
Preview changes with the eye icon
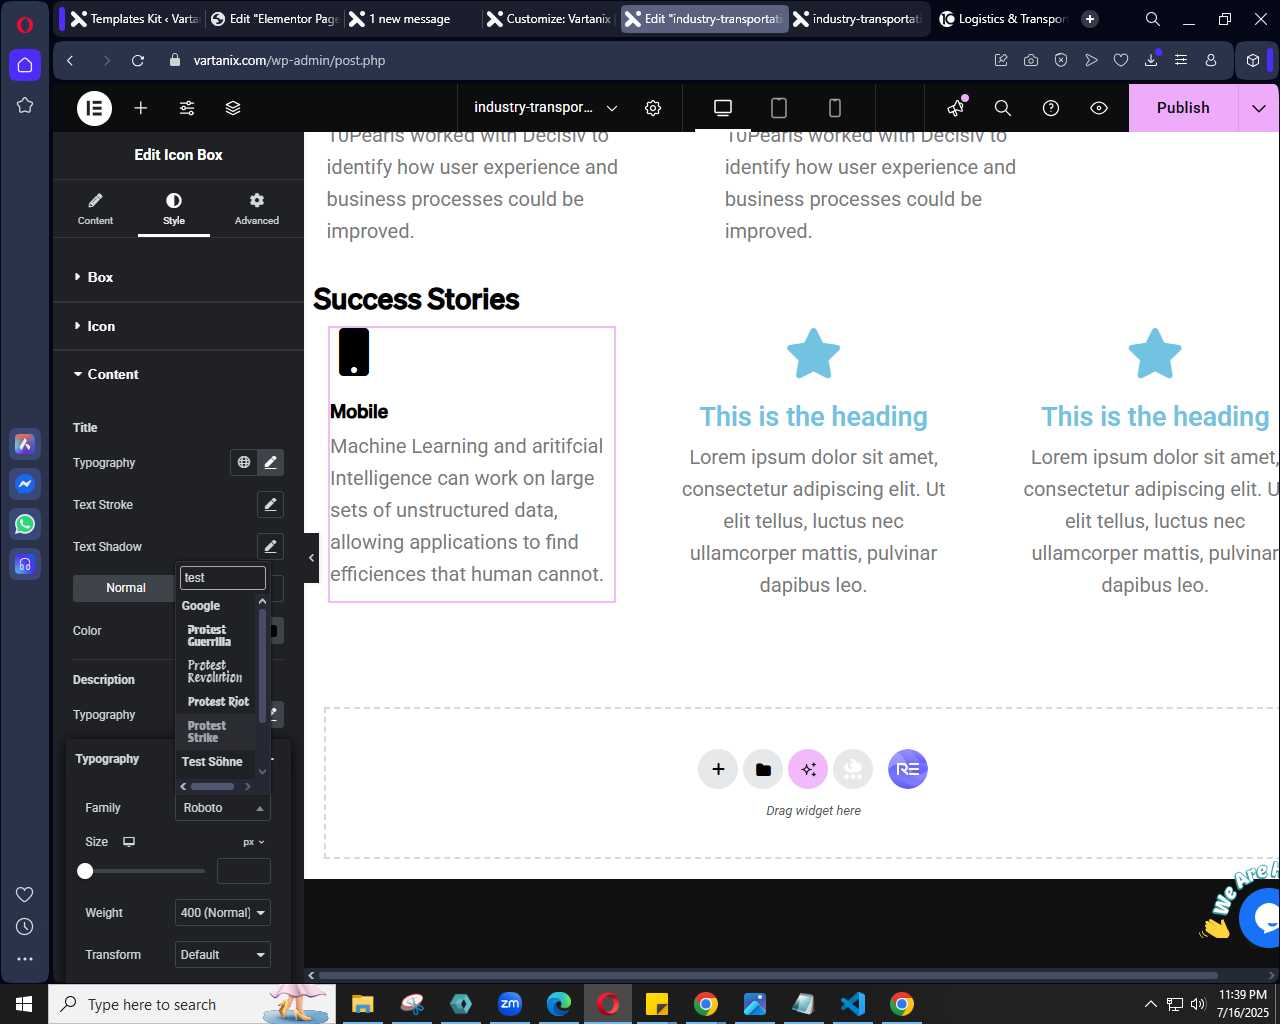pyautogui.click(x=1099, y=108)
